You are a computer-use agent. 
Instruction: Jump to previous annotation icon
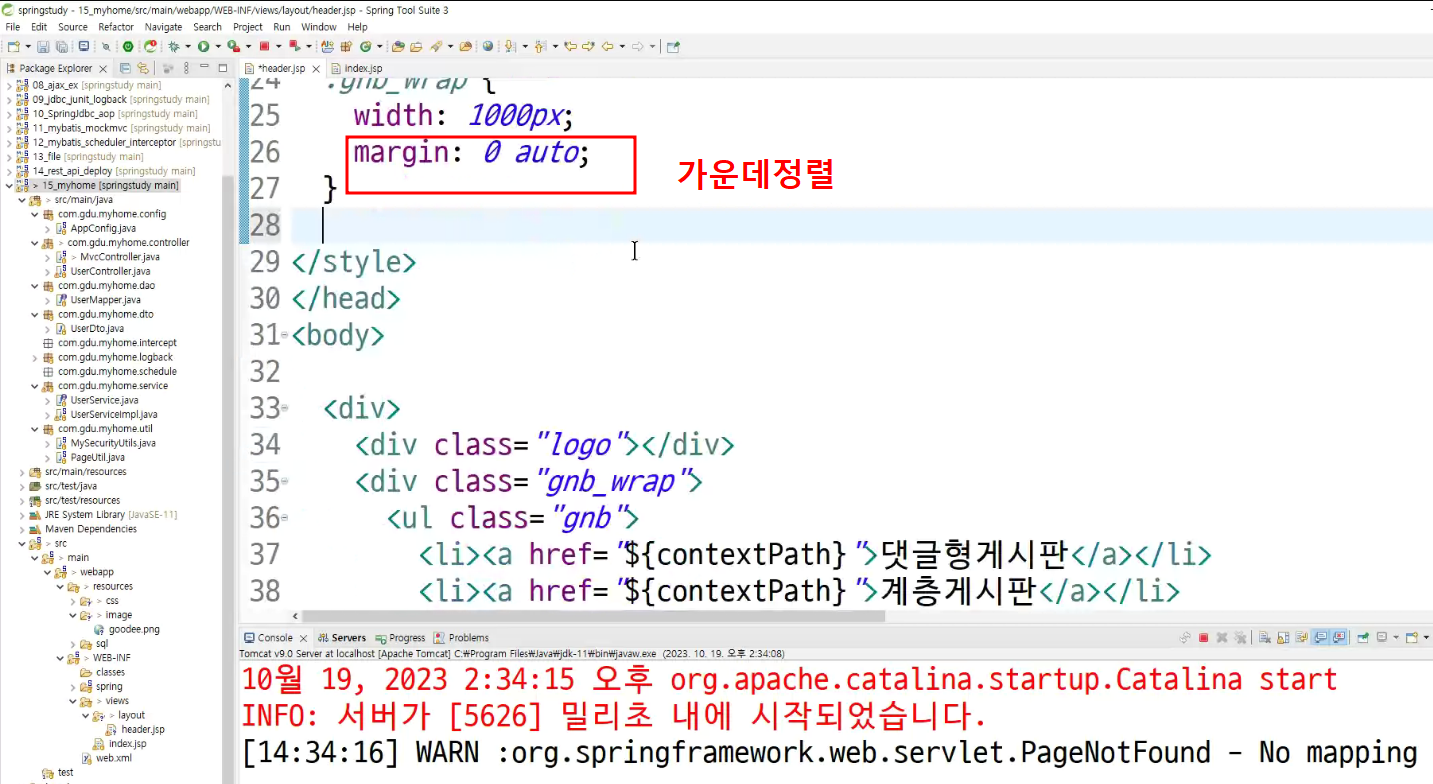point(539,46)
